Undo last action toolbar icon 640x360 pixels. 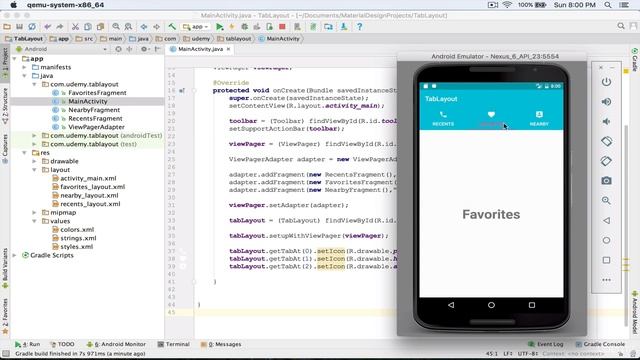coord(48,27)
